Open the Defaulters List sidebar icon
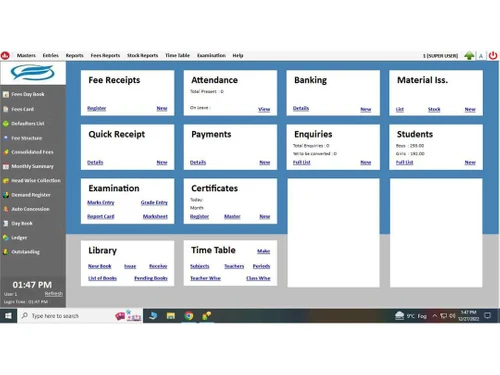 click(x=6, y=124)
